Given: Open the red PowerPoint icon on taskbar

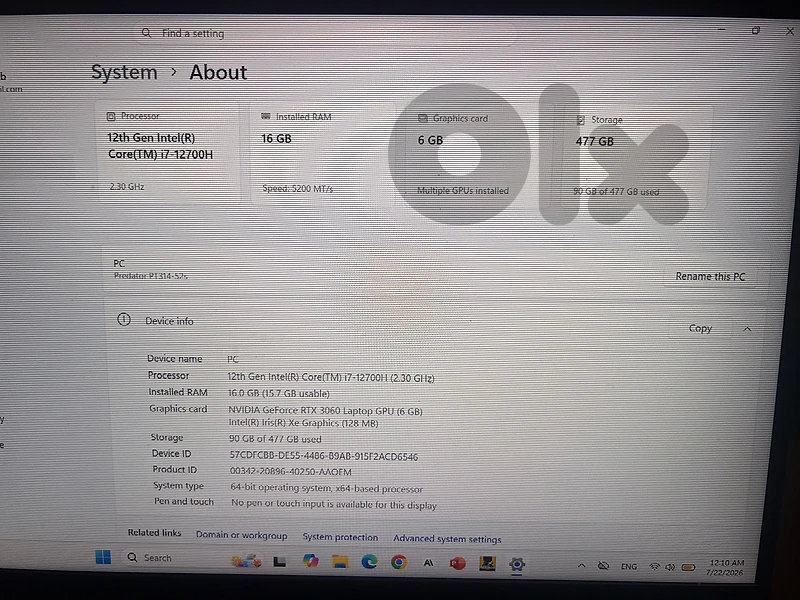Looking at the screenshot, I should click(x=458, y=563).
